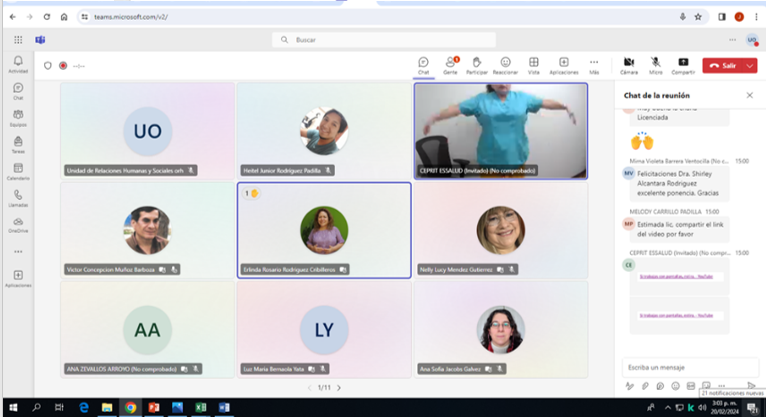Open the Reaccionar emoji menu

[505, 65]
